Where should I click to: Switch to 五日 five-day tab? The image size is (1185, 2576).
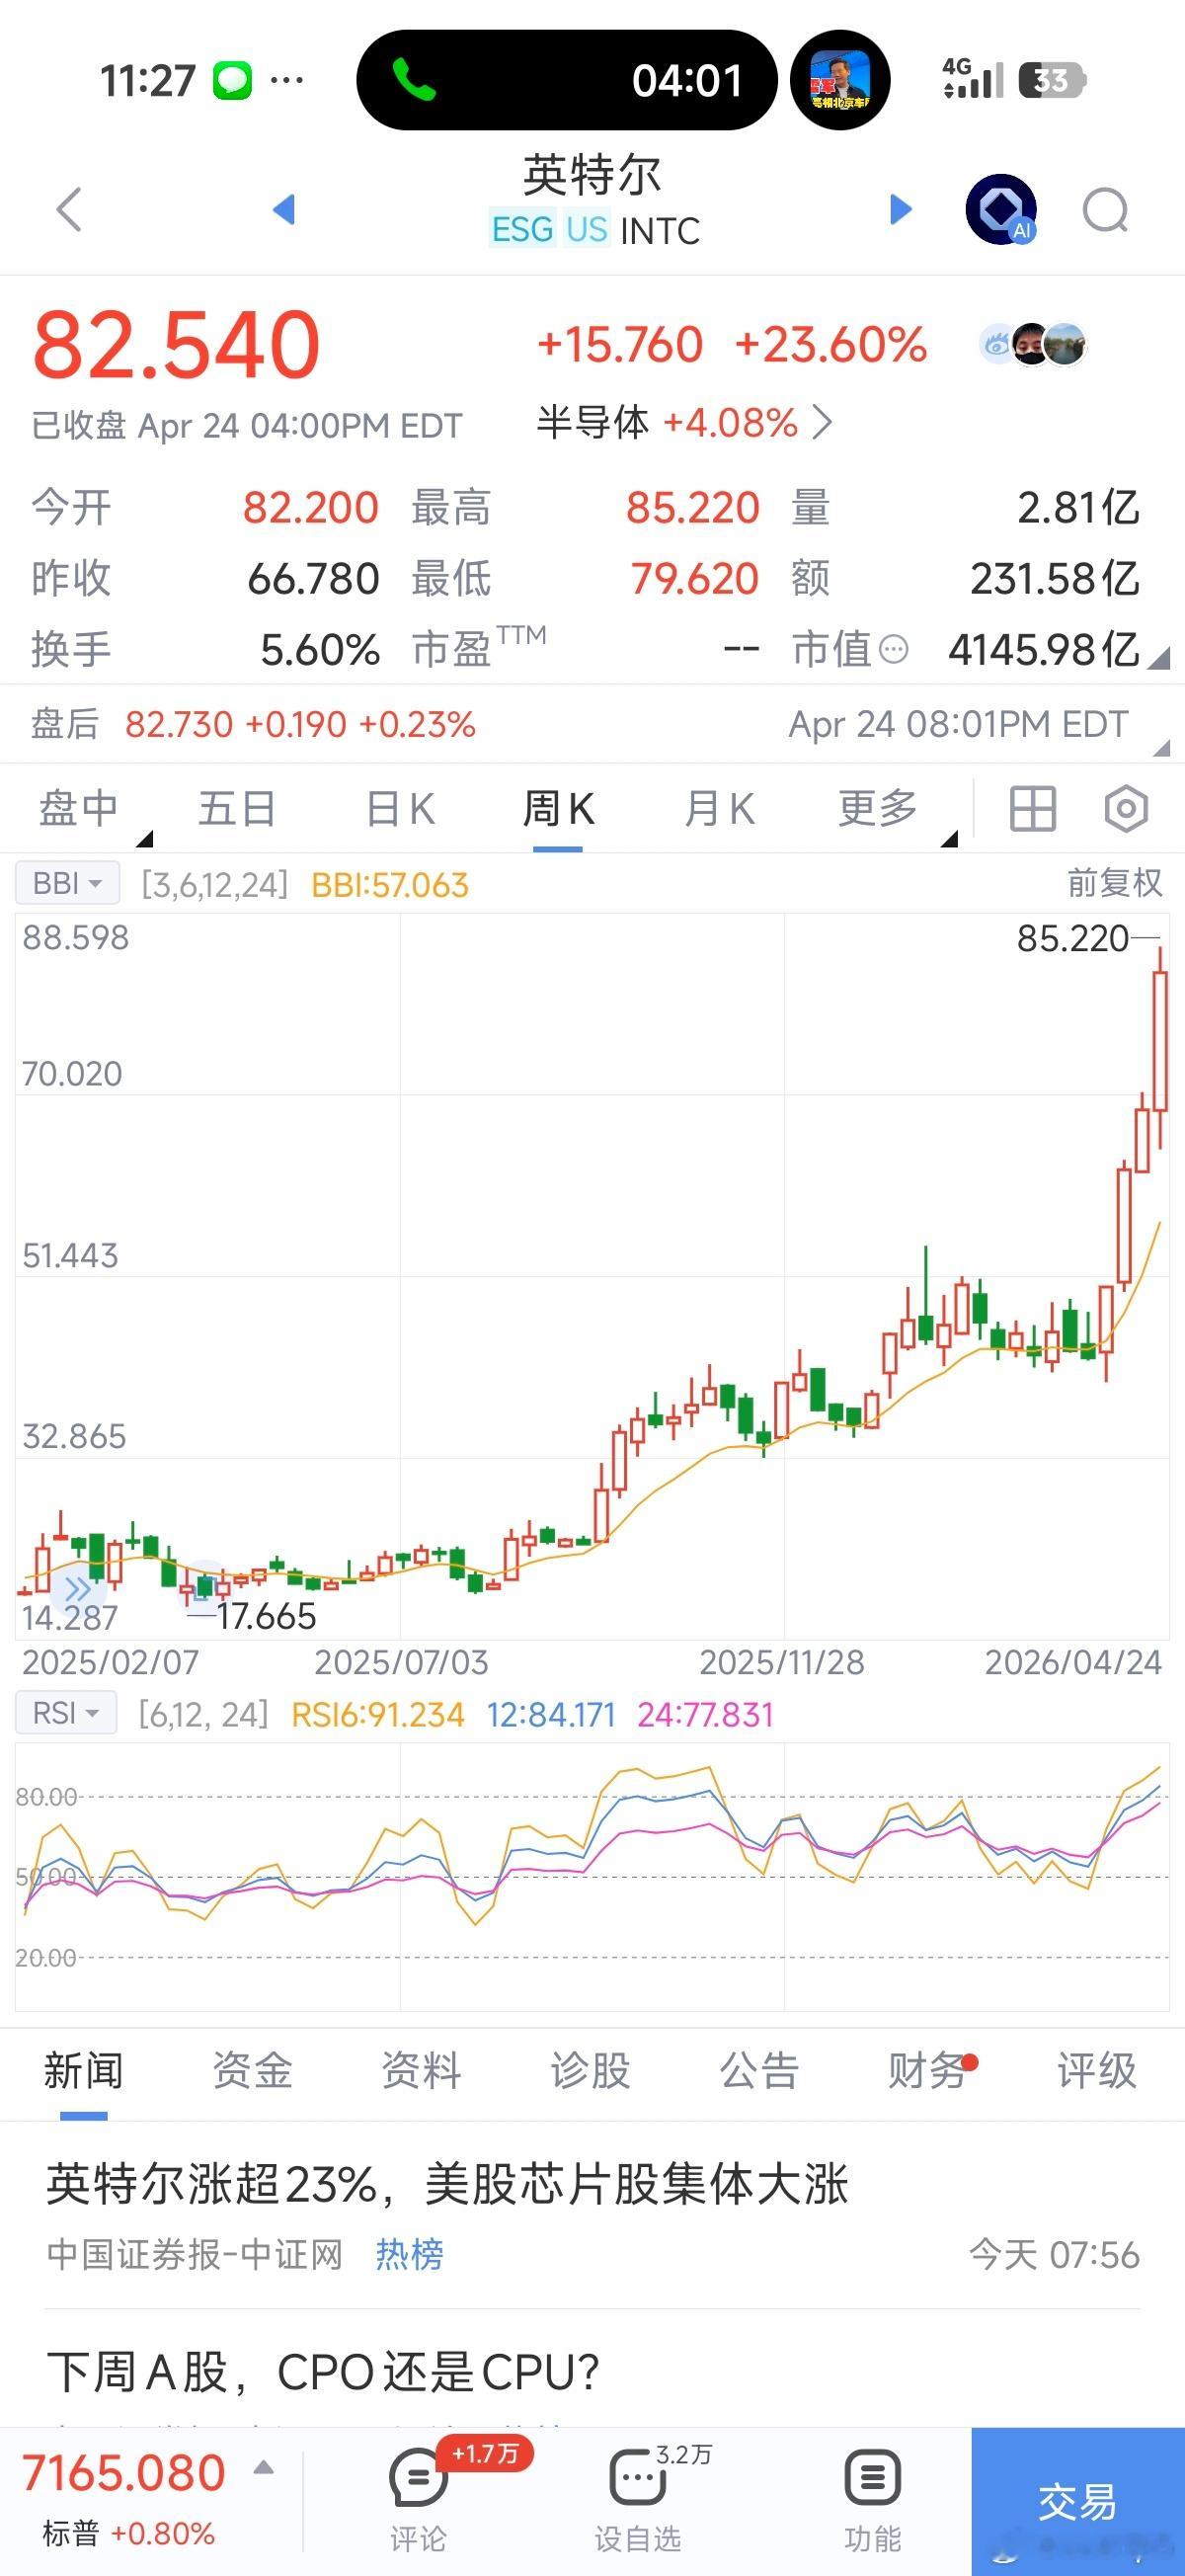click(237, 809)
